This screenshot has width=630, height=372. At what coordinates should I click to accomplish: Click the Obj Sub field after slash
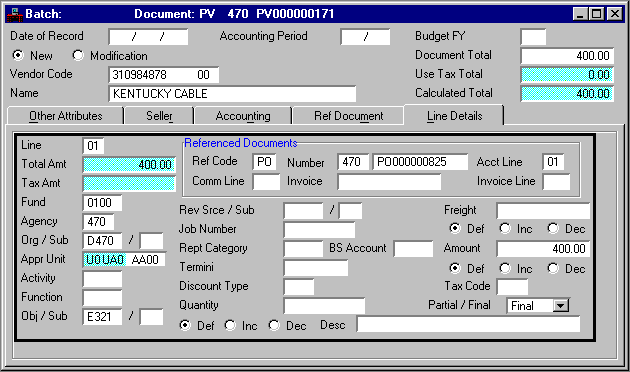point(151,317)
